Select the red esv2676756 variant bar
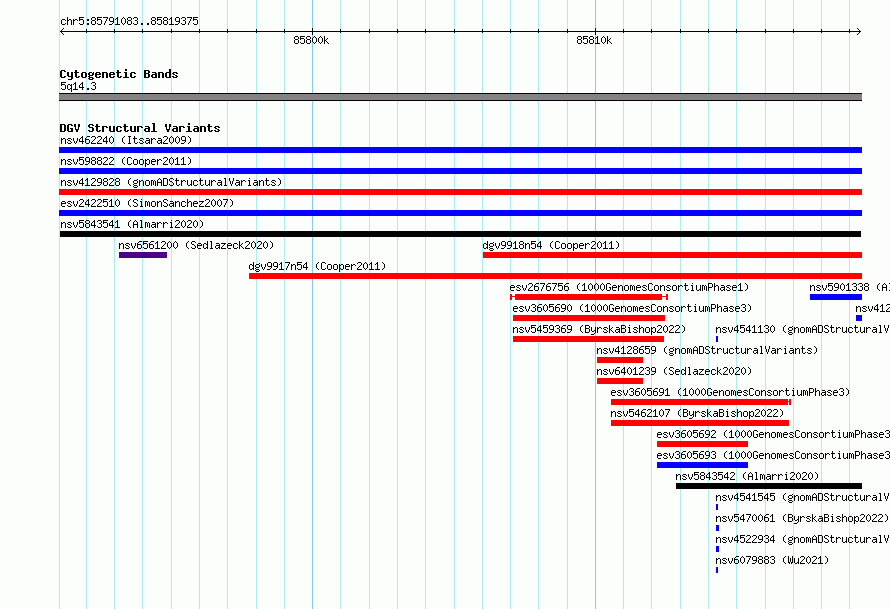The image size is (890, 609). tap(589, 297)
